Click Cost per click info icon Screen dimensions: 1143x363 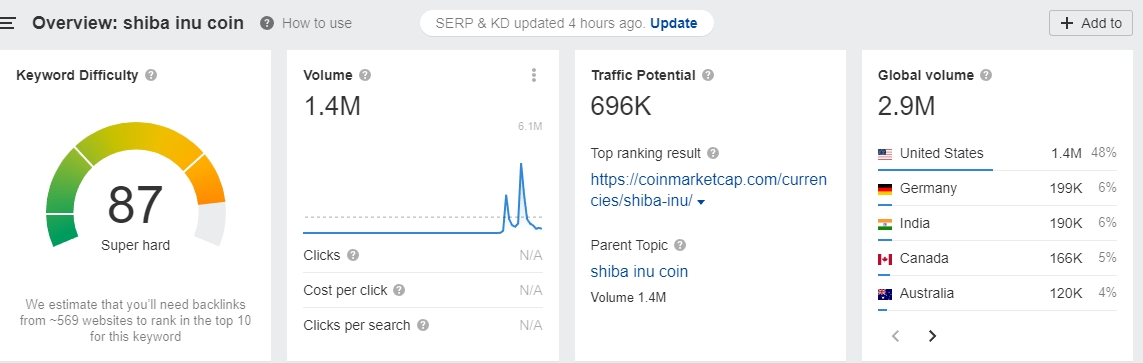click(x=399, y=290)
